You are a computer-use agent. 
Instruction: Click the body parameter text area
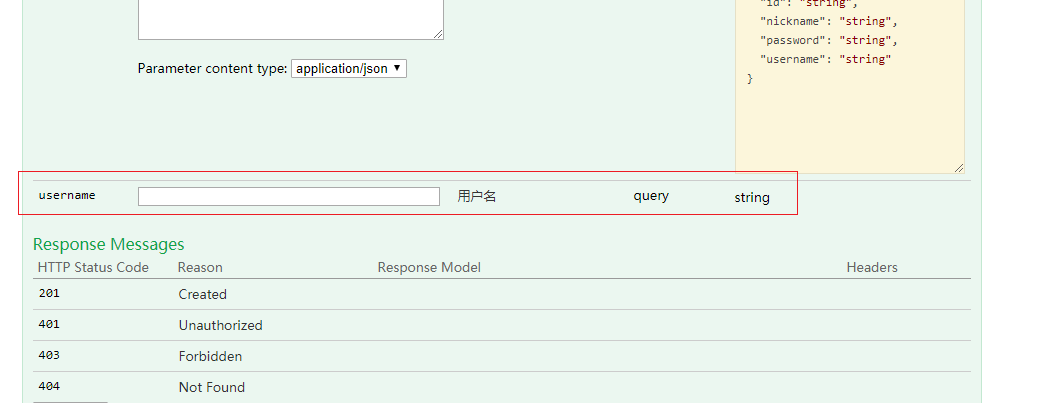(x=291, y=20)
